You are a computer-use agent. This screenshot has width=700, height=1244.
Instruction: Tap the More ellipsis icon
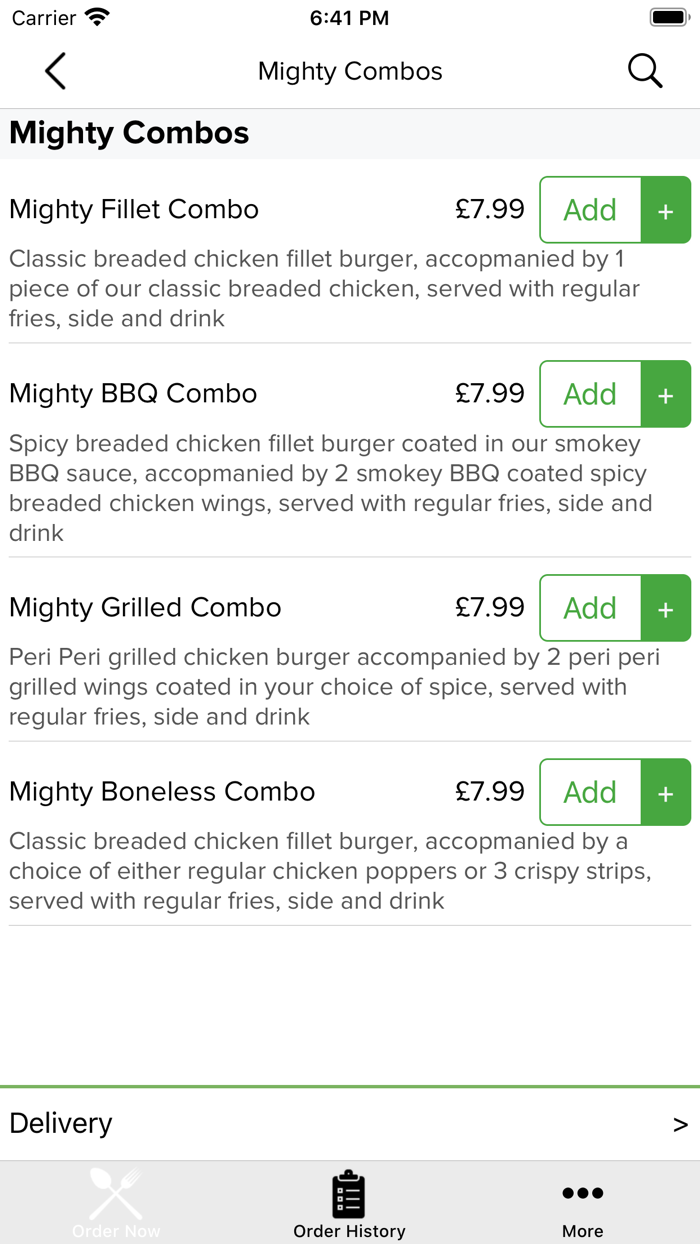tap(582, 1192)
